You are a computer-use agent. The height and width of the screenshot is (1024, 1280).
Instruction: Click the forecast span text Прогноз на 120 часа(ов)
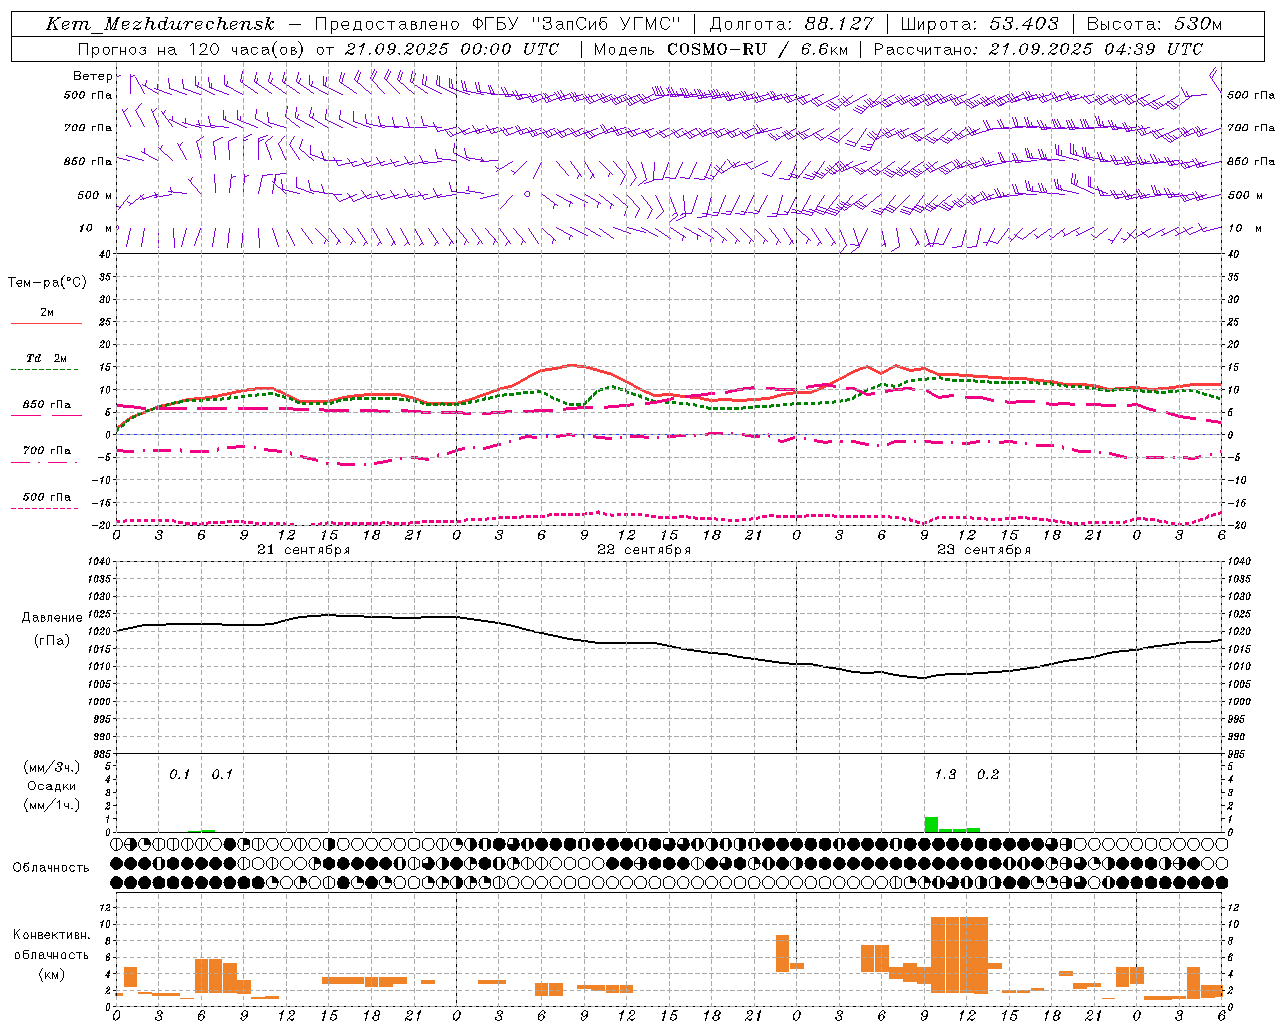pyautogui.click(x=192, y=49)
